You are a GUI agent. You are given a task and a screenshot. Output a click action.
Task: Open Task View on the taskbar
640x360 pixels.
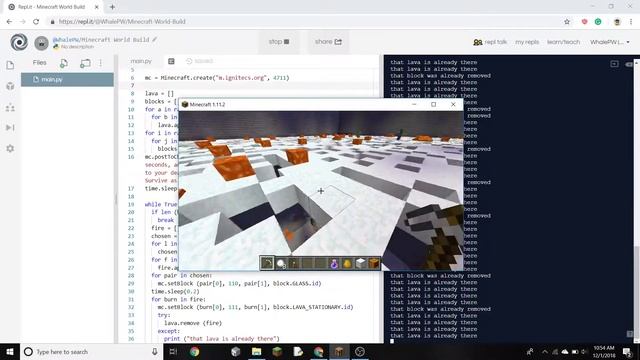[173, 352]
